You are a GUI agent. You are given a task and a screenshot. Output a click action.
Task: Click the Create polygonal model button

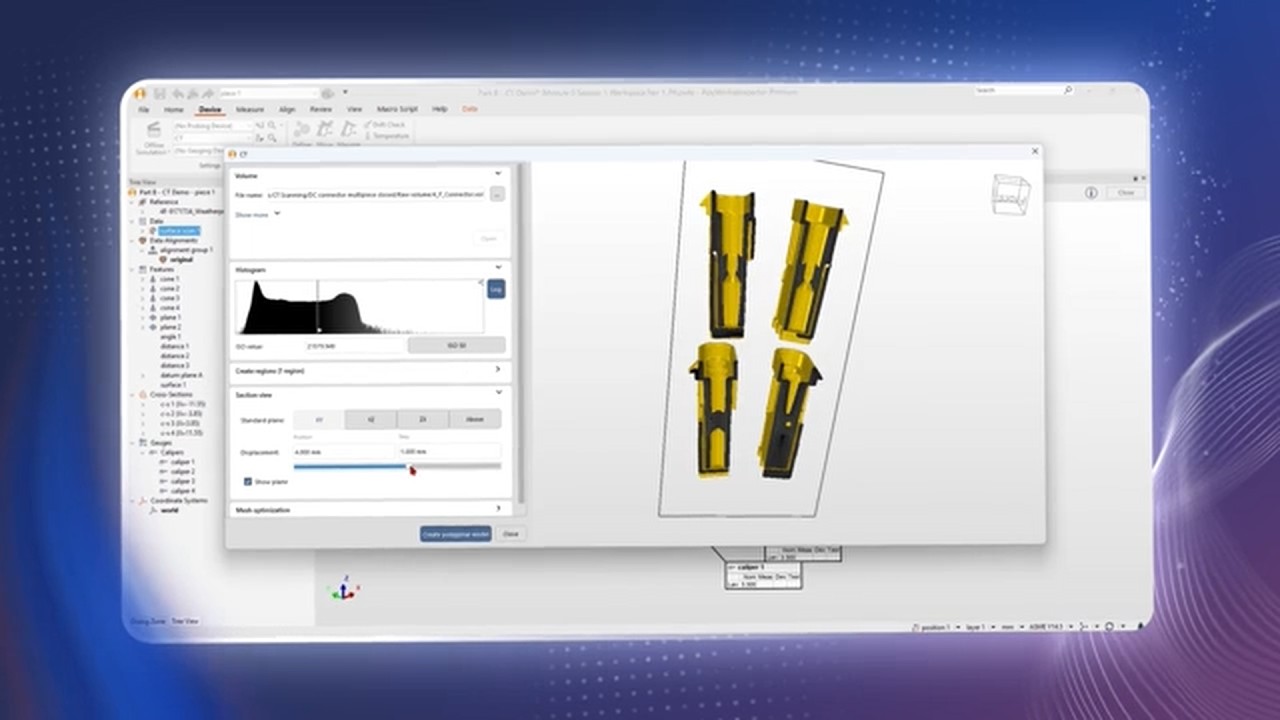pos(456,534)
